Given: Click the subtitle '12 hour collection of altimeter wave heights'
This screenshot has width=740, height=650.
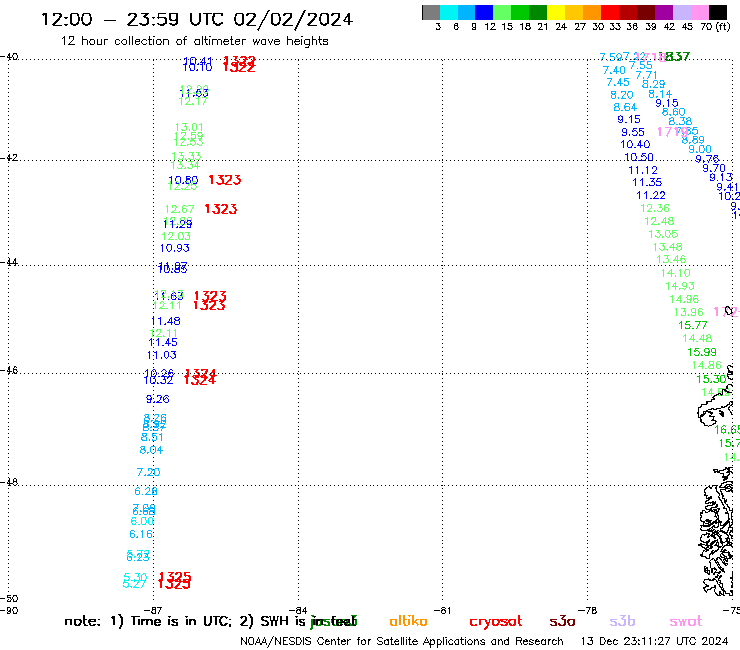Looking at the screenshot, I should point(194,41).
